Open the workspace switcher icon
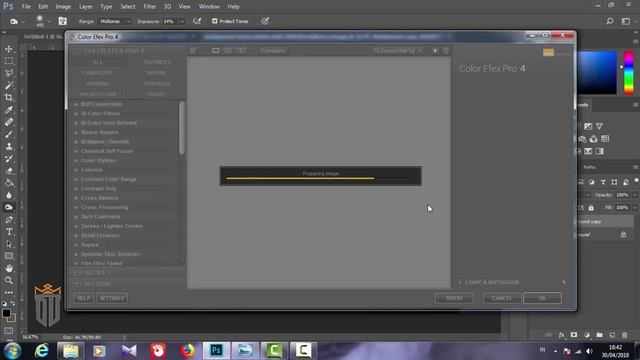The image size is (640, 360). click(626, 21)
